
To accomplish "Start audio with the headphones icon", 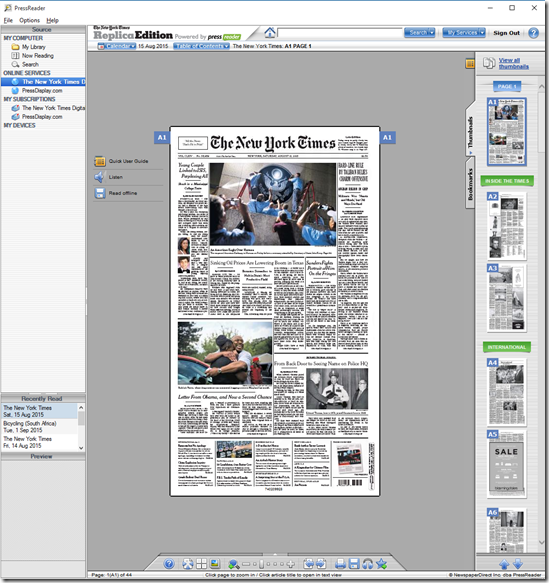I will click(368, 564).
